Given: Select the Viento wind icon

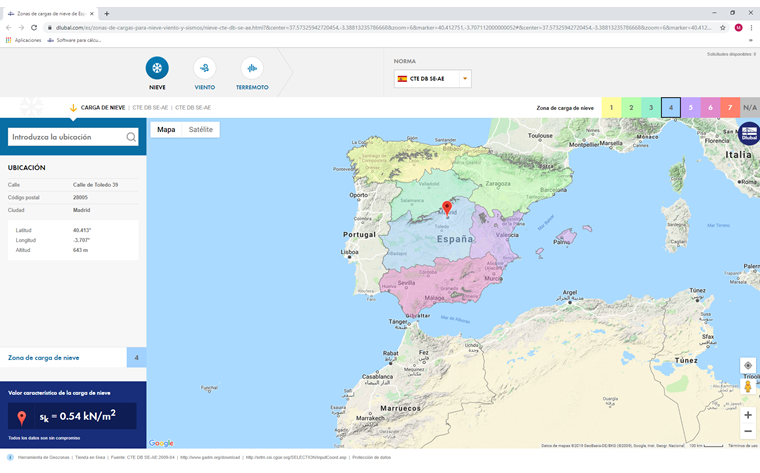Looking at the screenshot, I should 205,68.
